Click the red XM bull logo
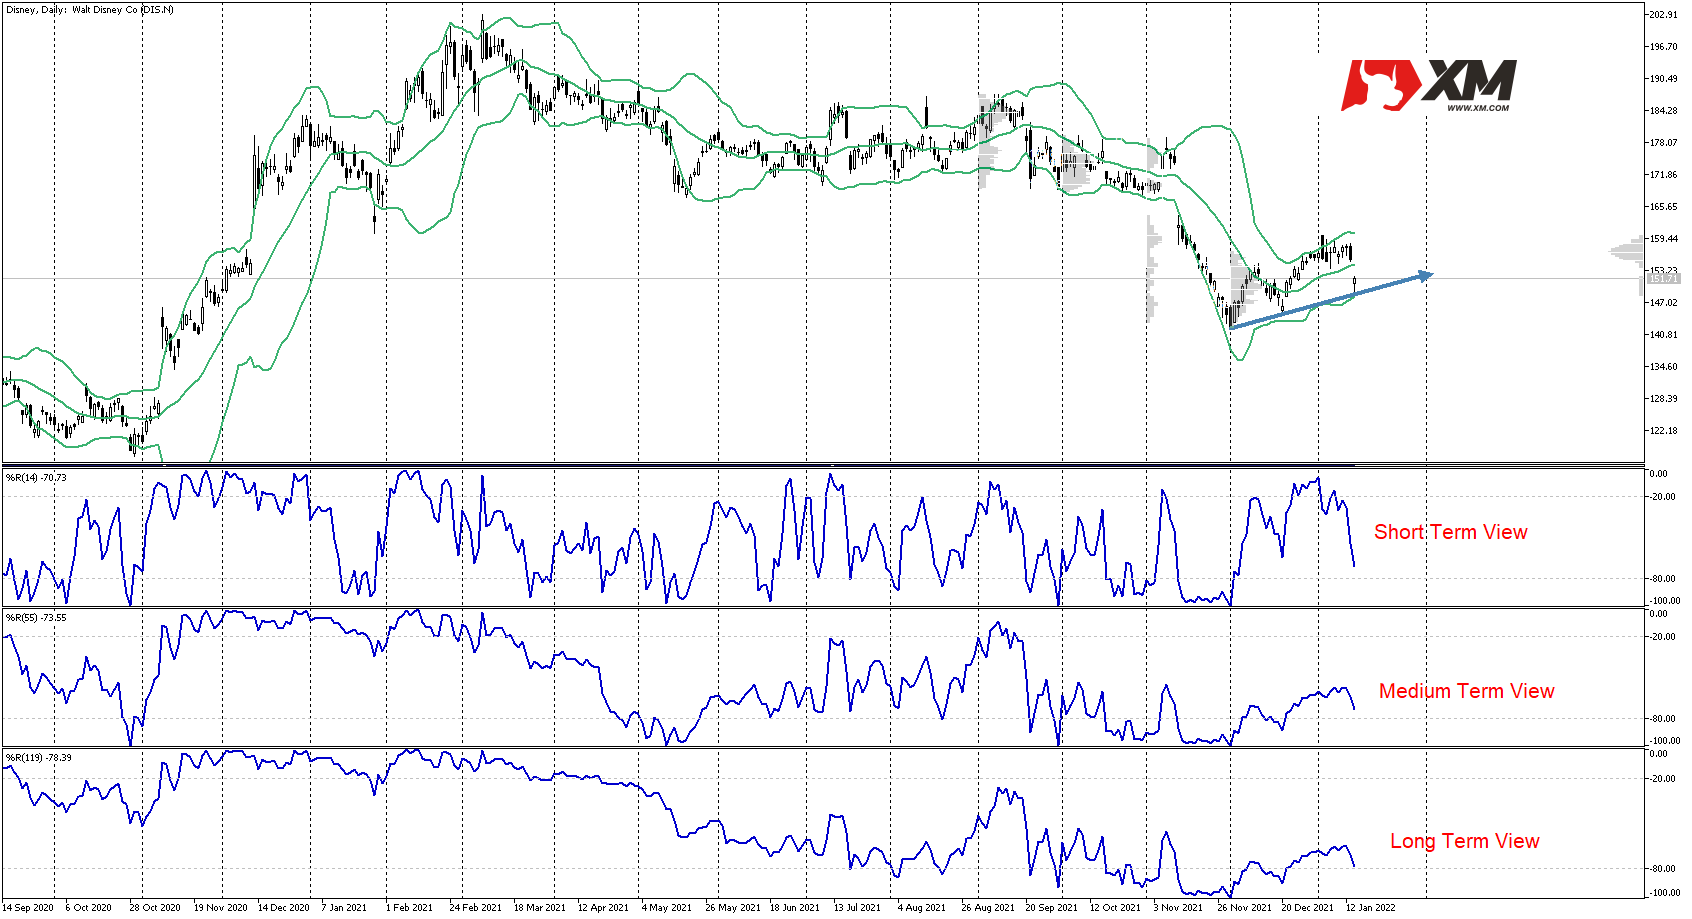The image size is (1692, 919). tap(1378, 84)
